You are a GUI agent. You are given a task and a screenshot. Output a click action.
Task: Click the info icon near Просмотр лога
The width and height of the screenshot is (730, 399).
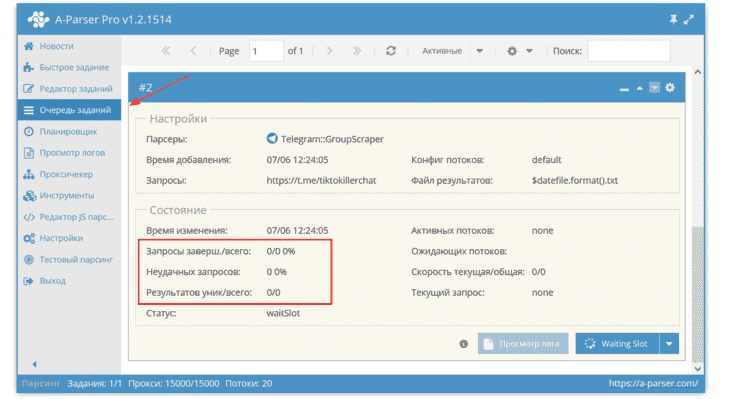464,344
